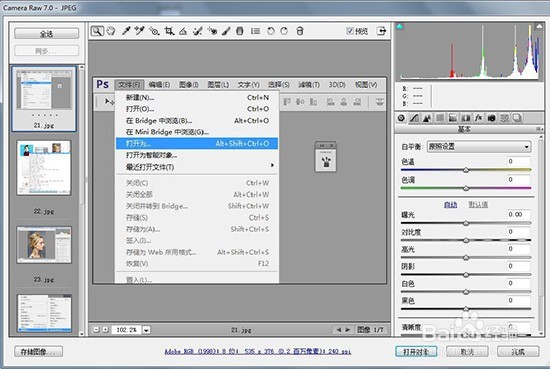
Task: Open the HSL / Grayscale panel tab
Action: pos(440,118)
